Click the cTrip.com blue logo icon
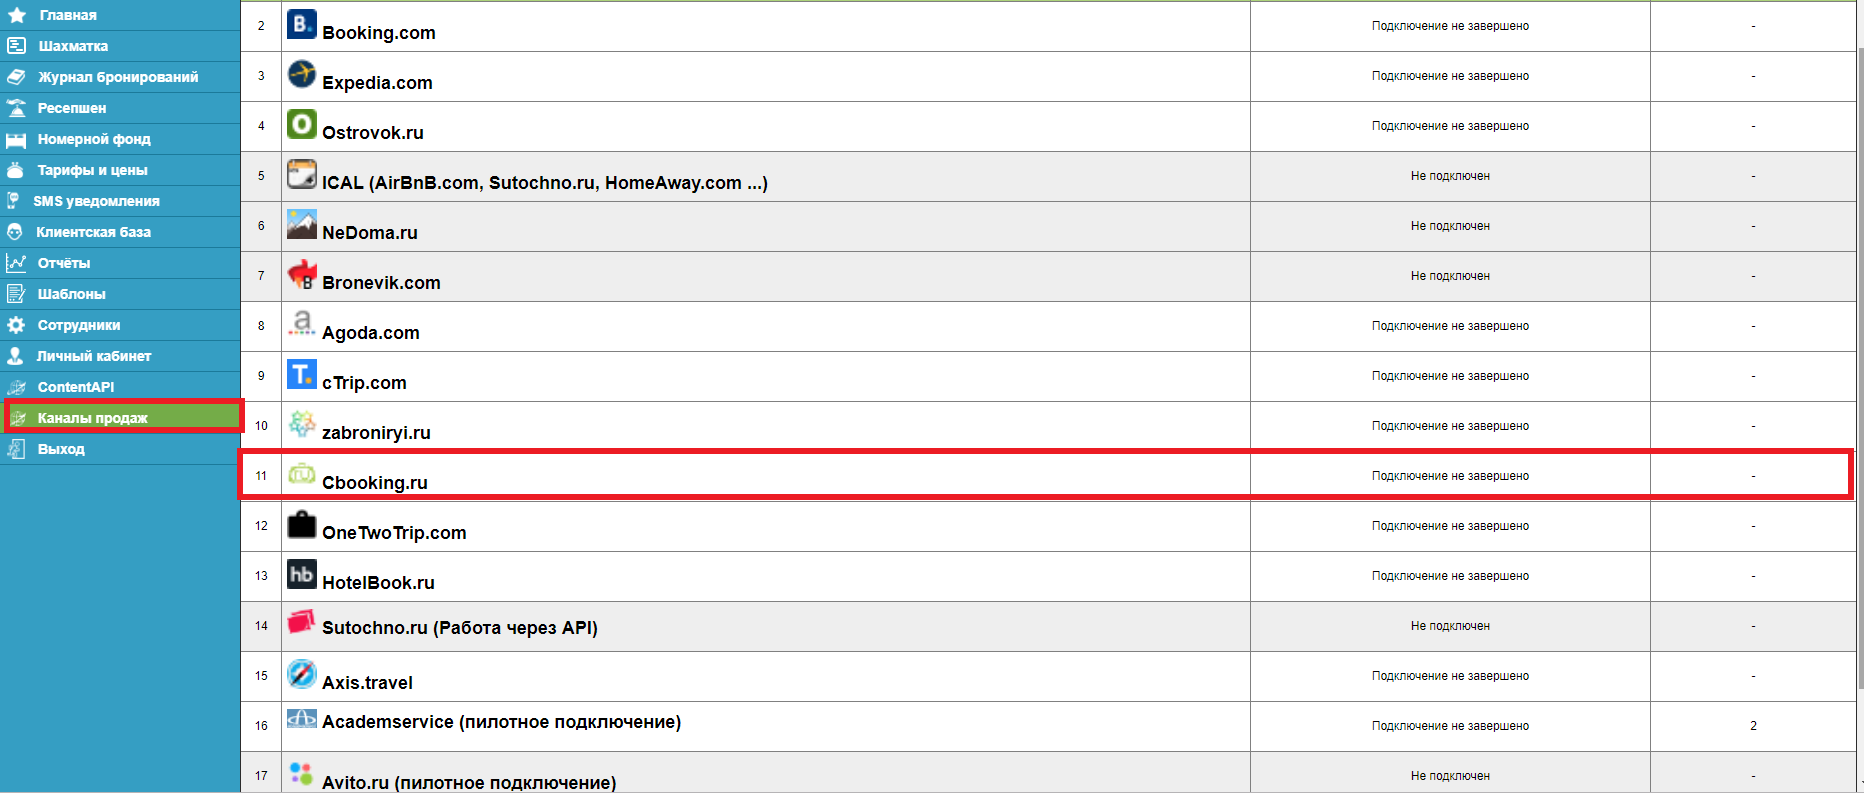1864x796 pixels. click(x=301, y=374)
